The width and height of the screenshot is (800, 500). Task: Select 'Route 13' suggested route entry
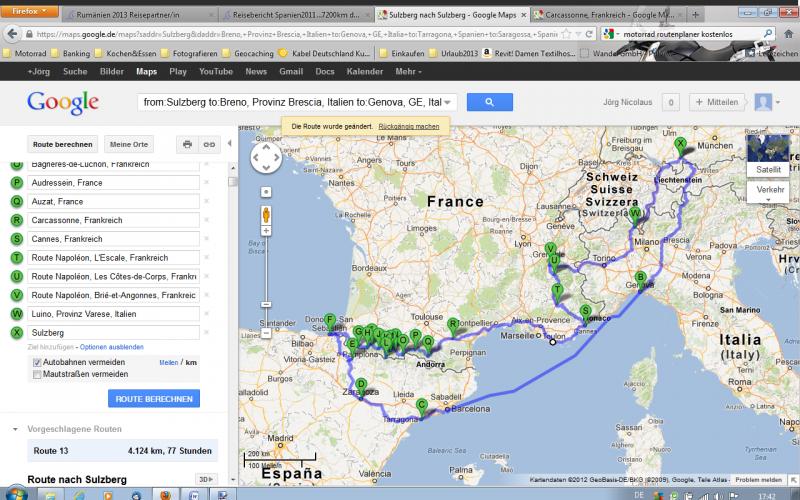(x=122, y=451)
